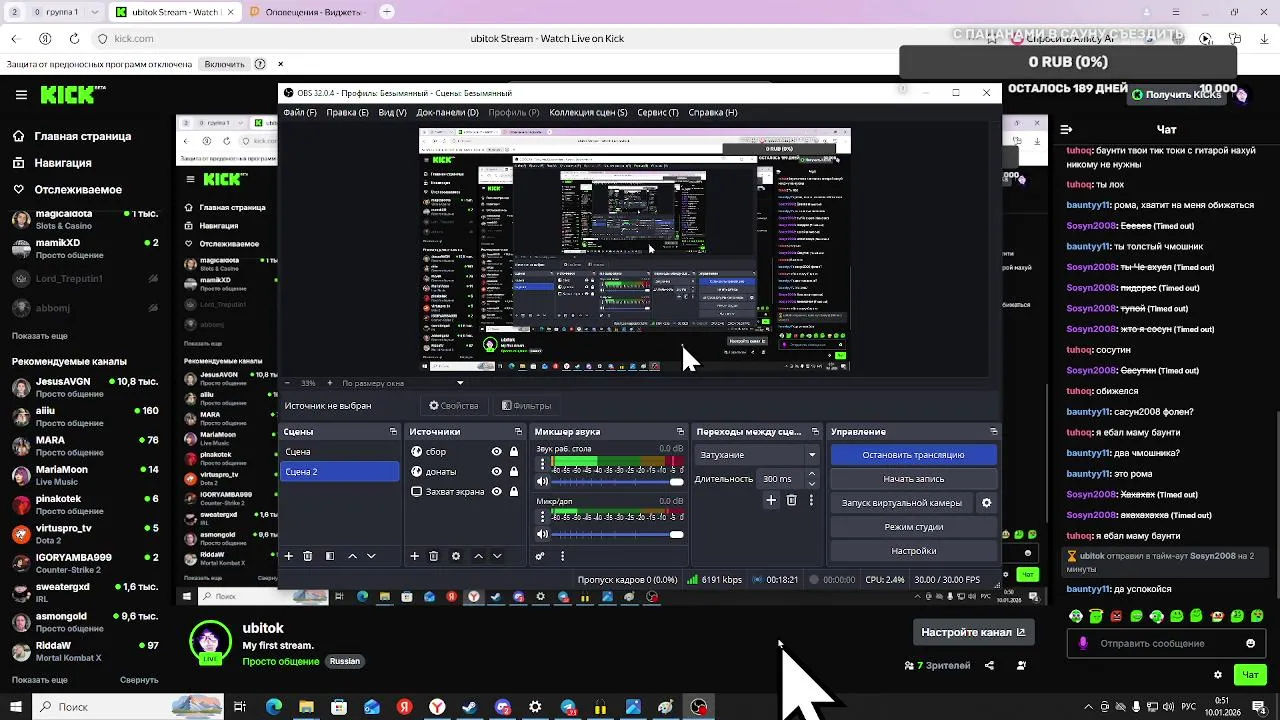Select Сцена in the scenes list

coord(340,452)
